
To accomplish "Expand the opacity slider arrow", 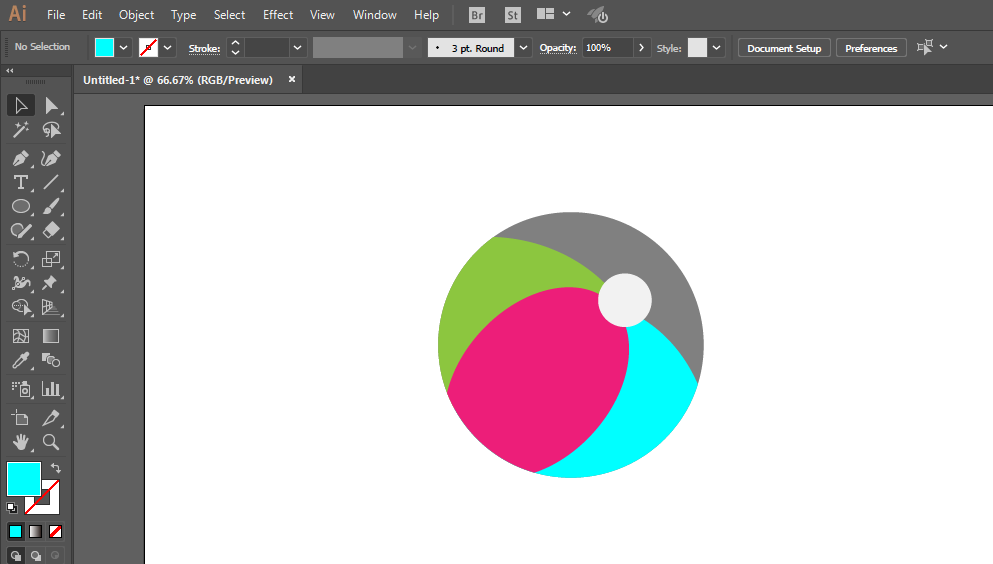I will tap(642, 47).
